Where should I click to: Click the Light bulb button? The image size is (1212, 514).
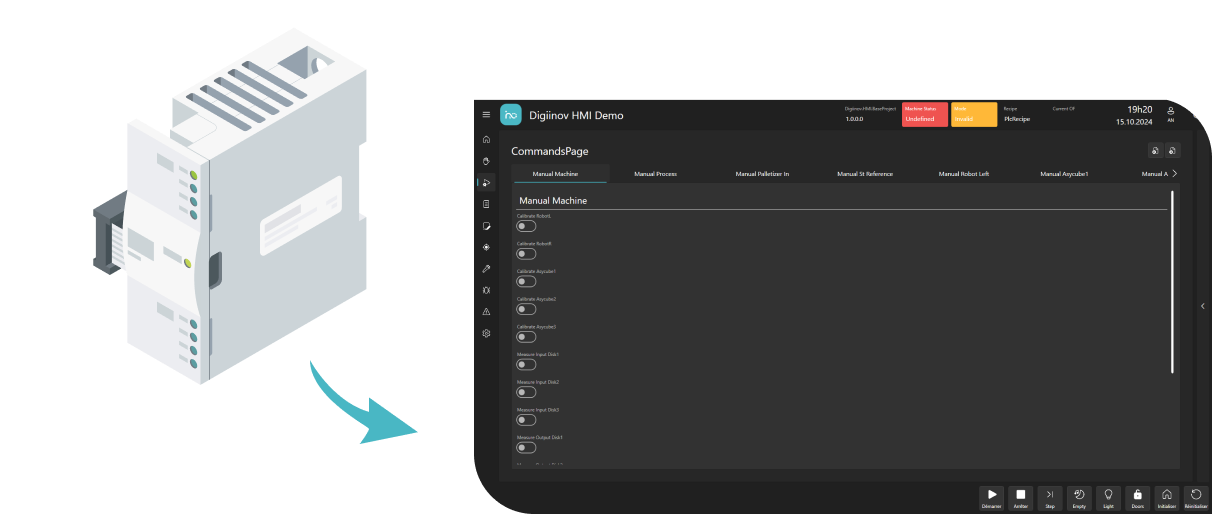pos(1108,496)
